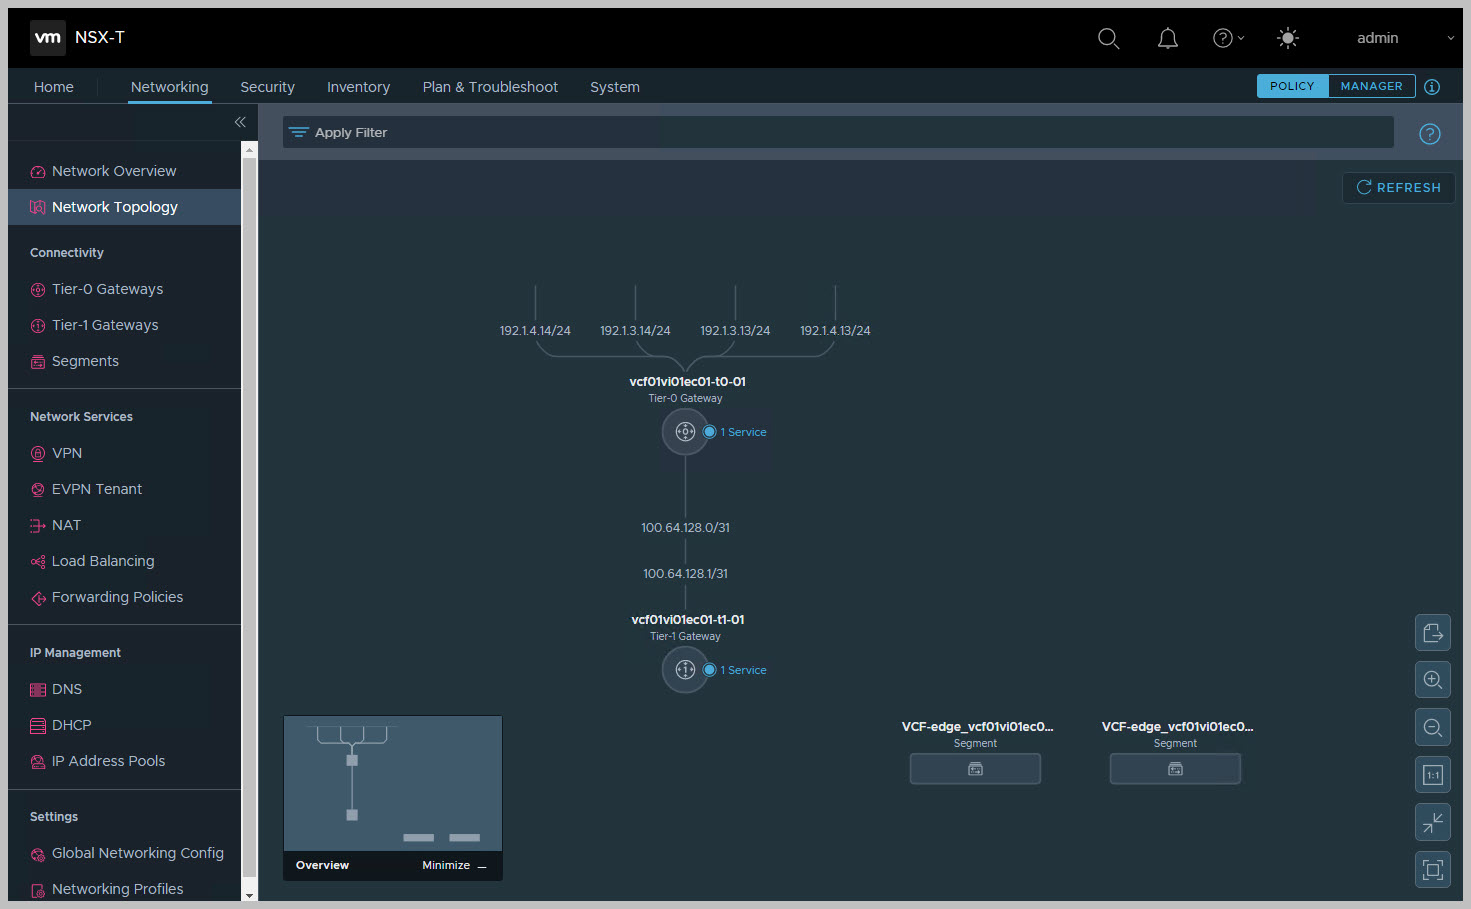Reset topology zoom to 1:1
The width and height of the screenshot is (1471, 909).
point(1432,775)
